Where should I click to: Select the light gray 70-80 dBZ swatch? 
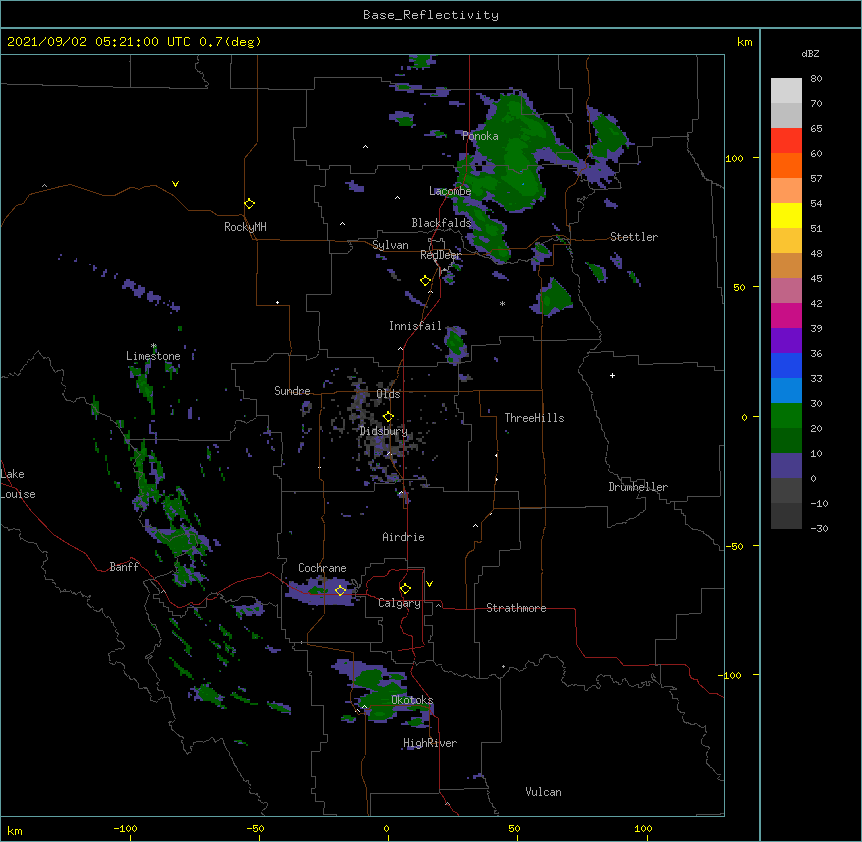tap(786, 90)
